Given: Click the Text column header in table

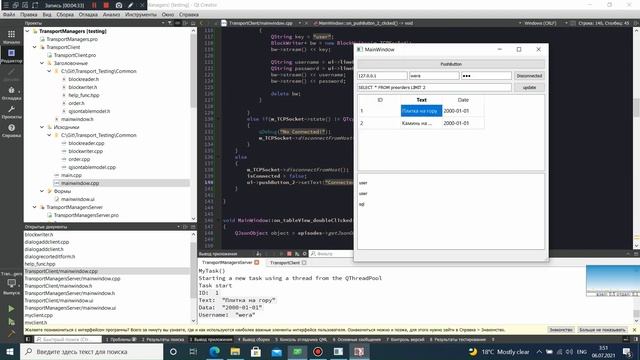Looking at the screenshot, I should point(421,100).
